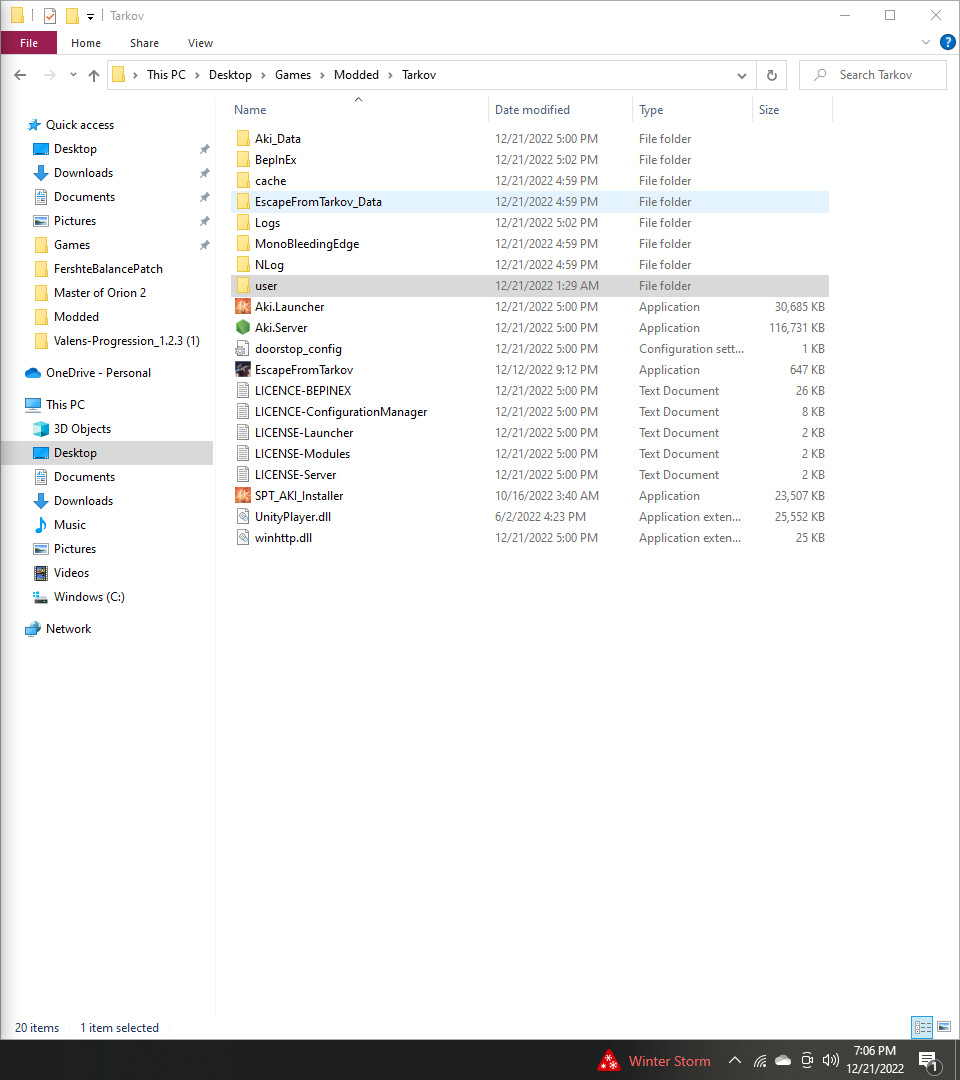Click the Properties quick access toolbar icon

click(50, 15)
